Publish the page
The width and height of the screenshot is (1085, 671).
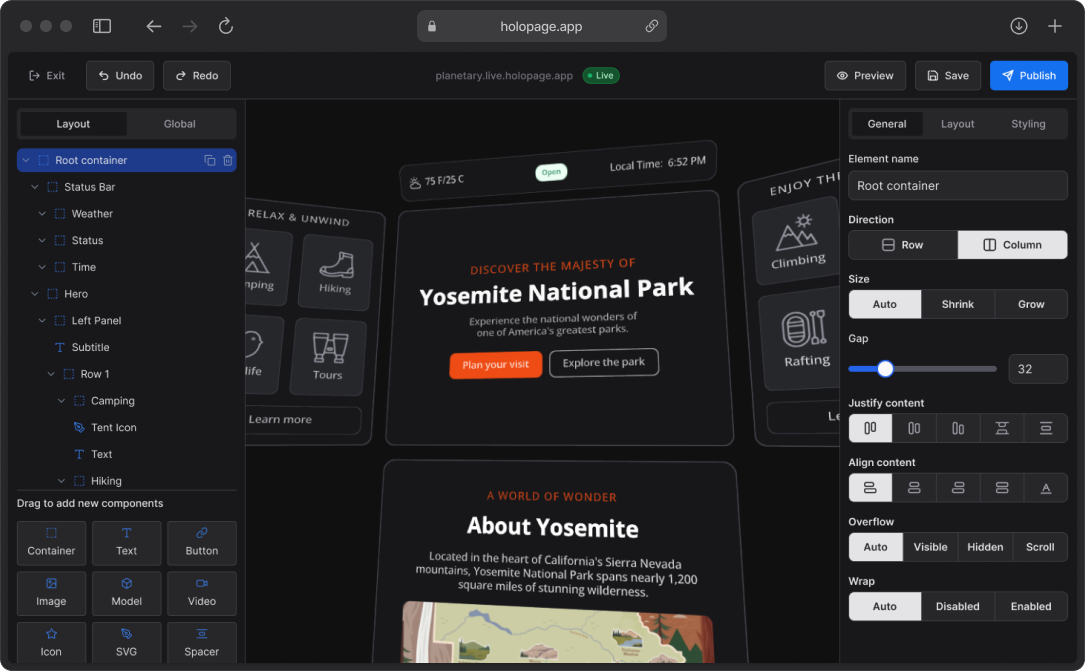pos(1028,75)
